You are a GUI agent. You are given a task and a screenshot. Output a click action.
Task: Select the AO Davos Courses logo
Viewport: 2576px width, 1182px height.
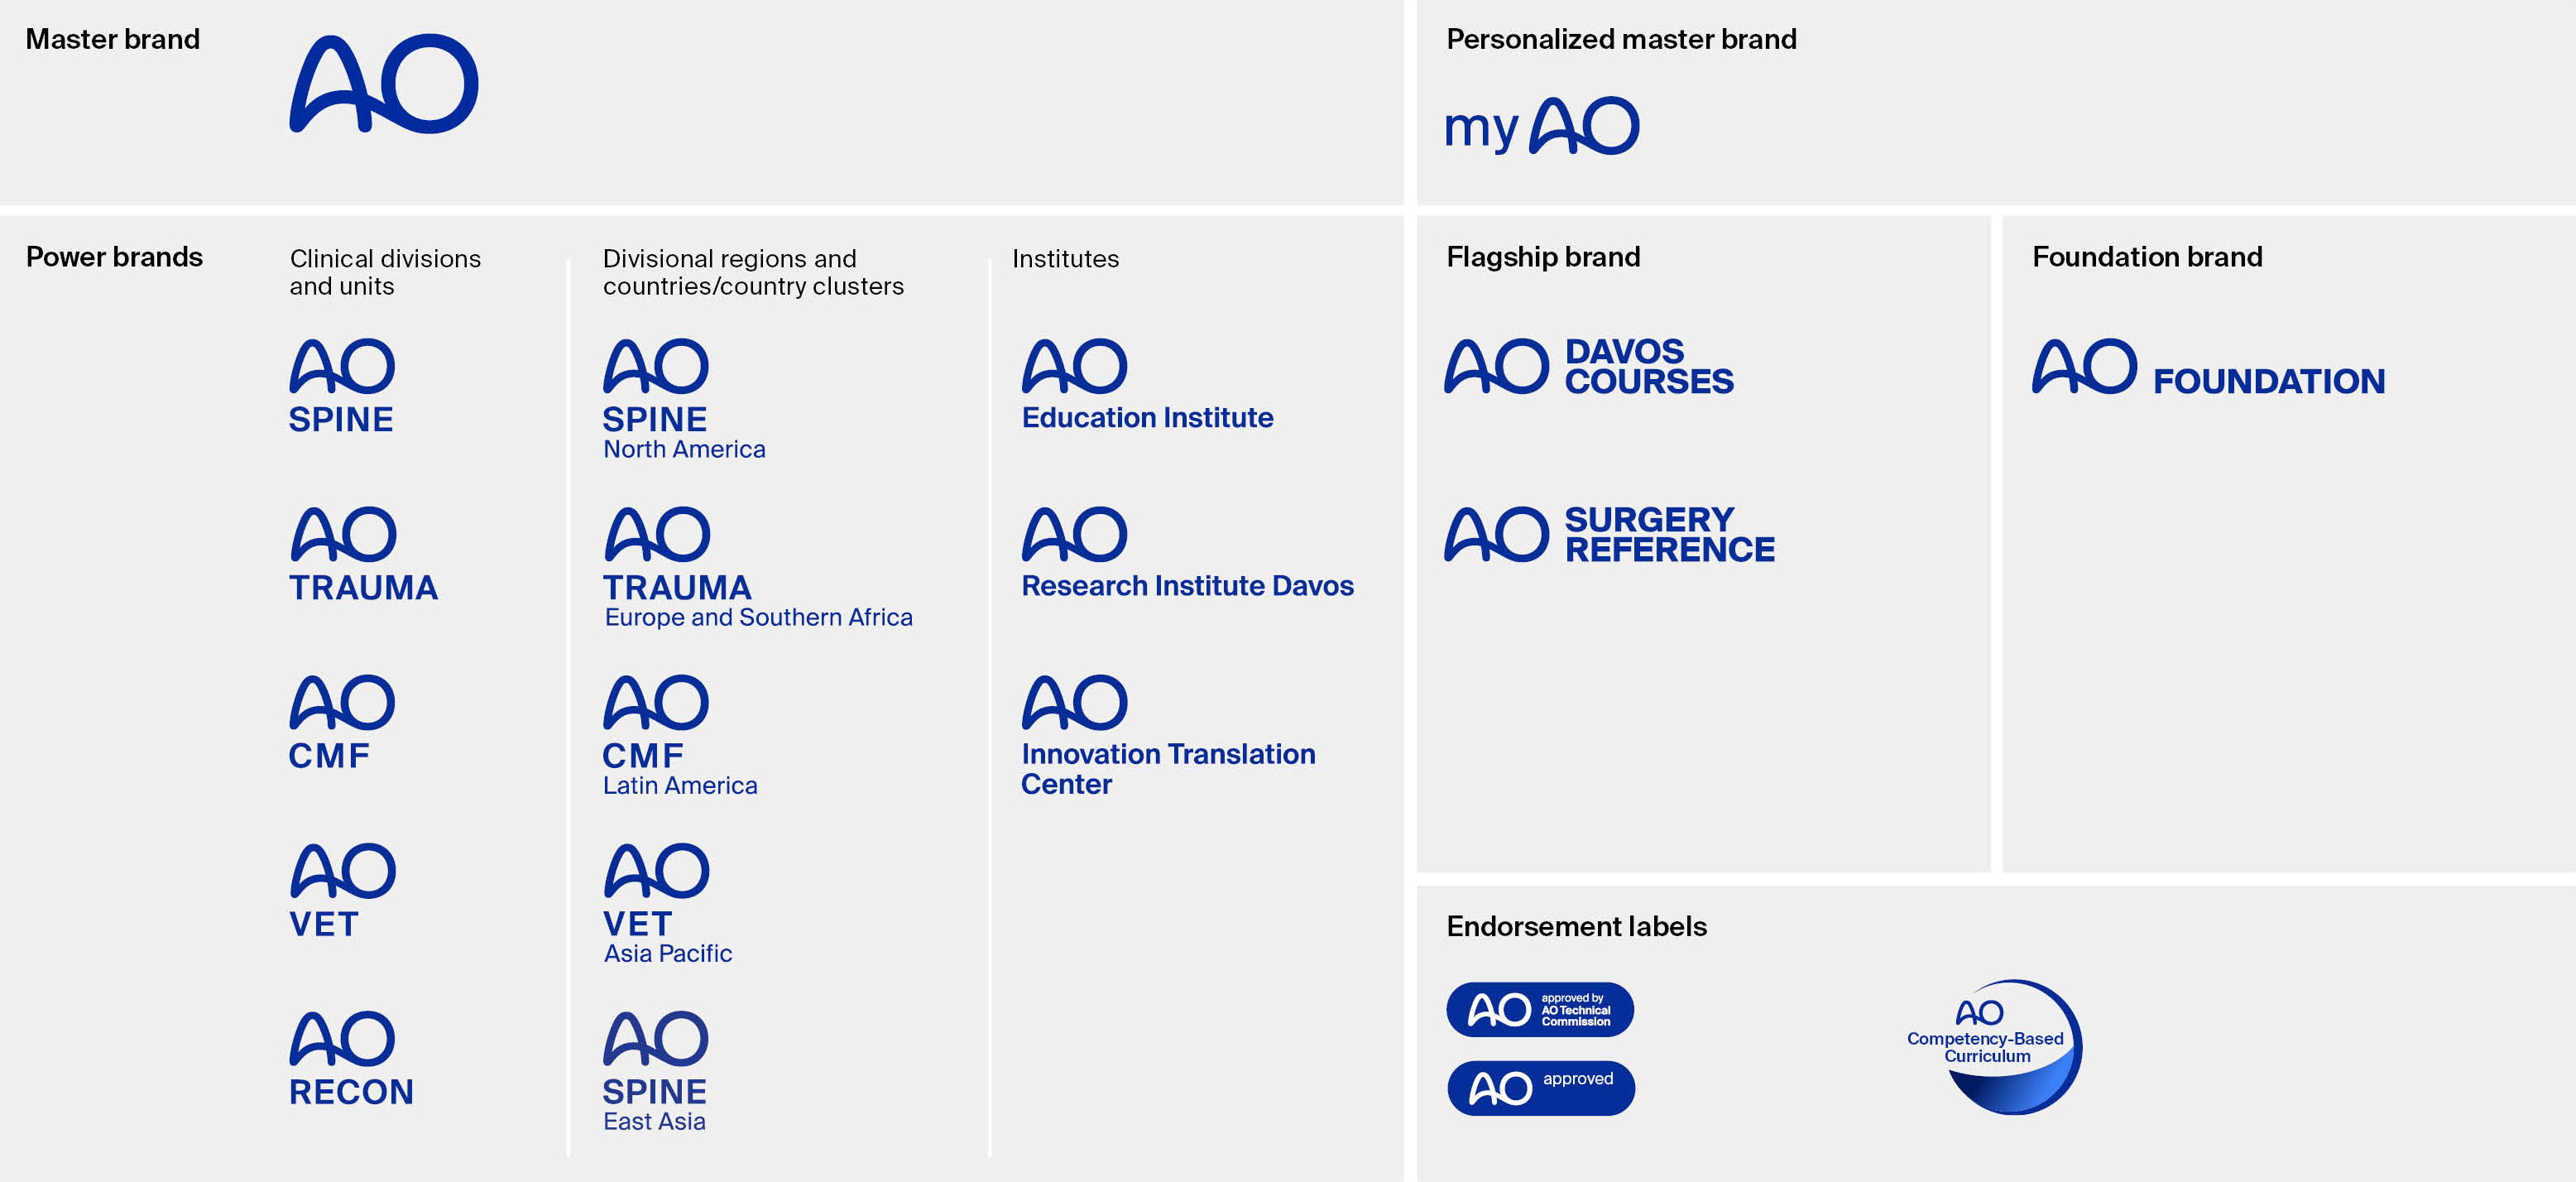[x=1589, y=366]
